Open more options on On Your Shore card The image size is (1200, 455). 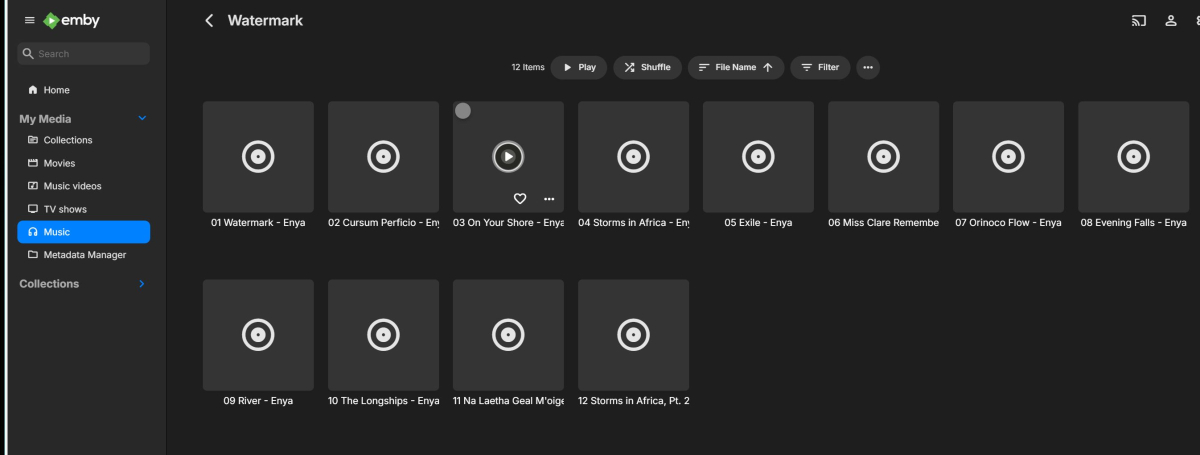pos(549,198)
